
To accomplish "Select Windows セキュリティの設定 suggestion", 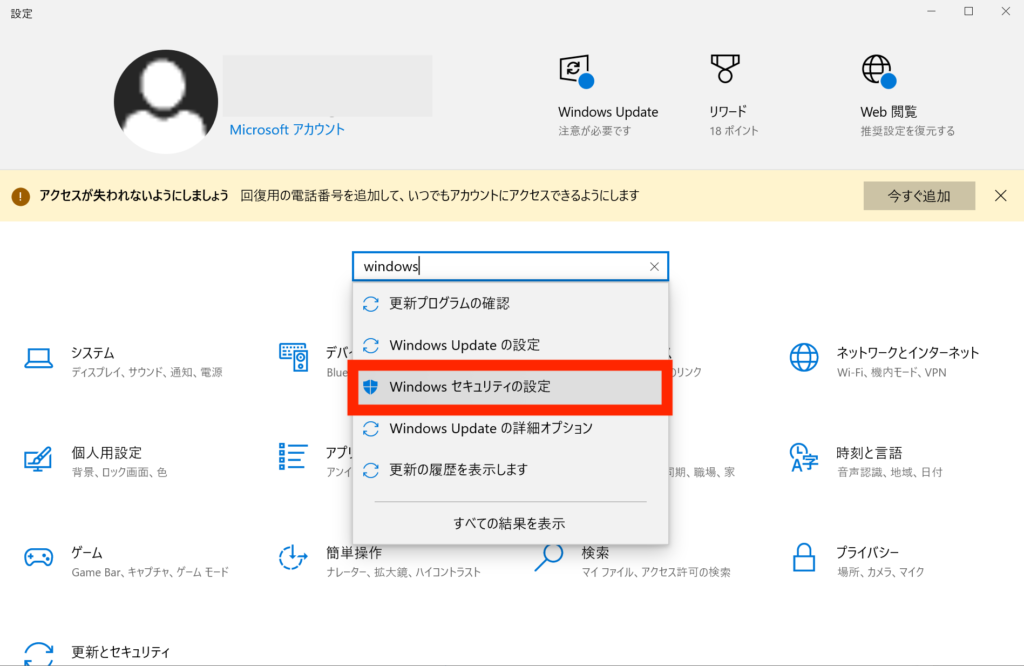I will click(x=511, y=387).
